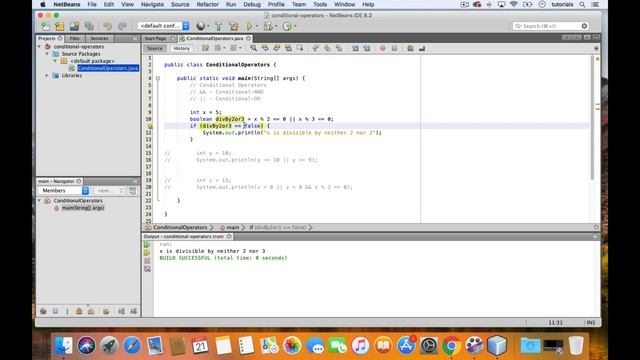
Task: Open the Debug menu in menu bar
Action: point(252,4)
